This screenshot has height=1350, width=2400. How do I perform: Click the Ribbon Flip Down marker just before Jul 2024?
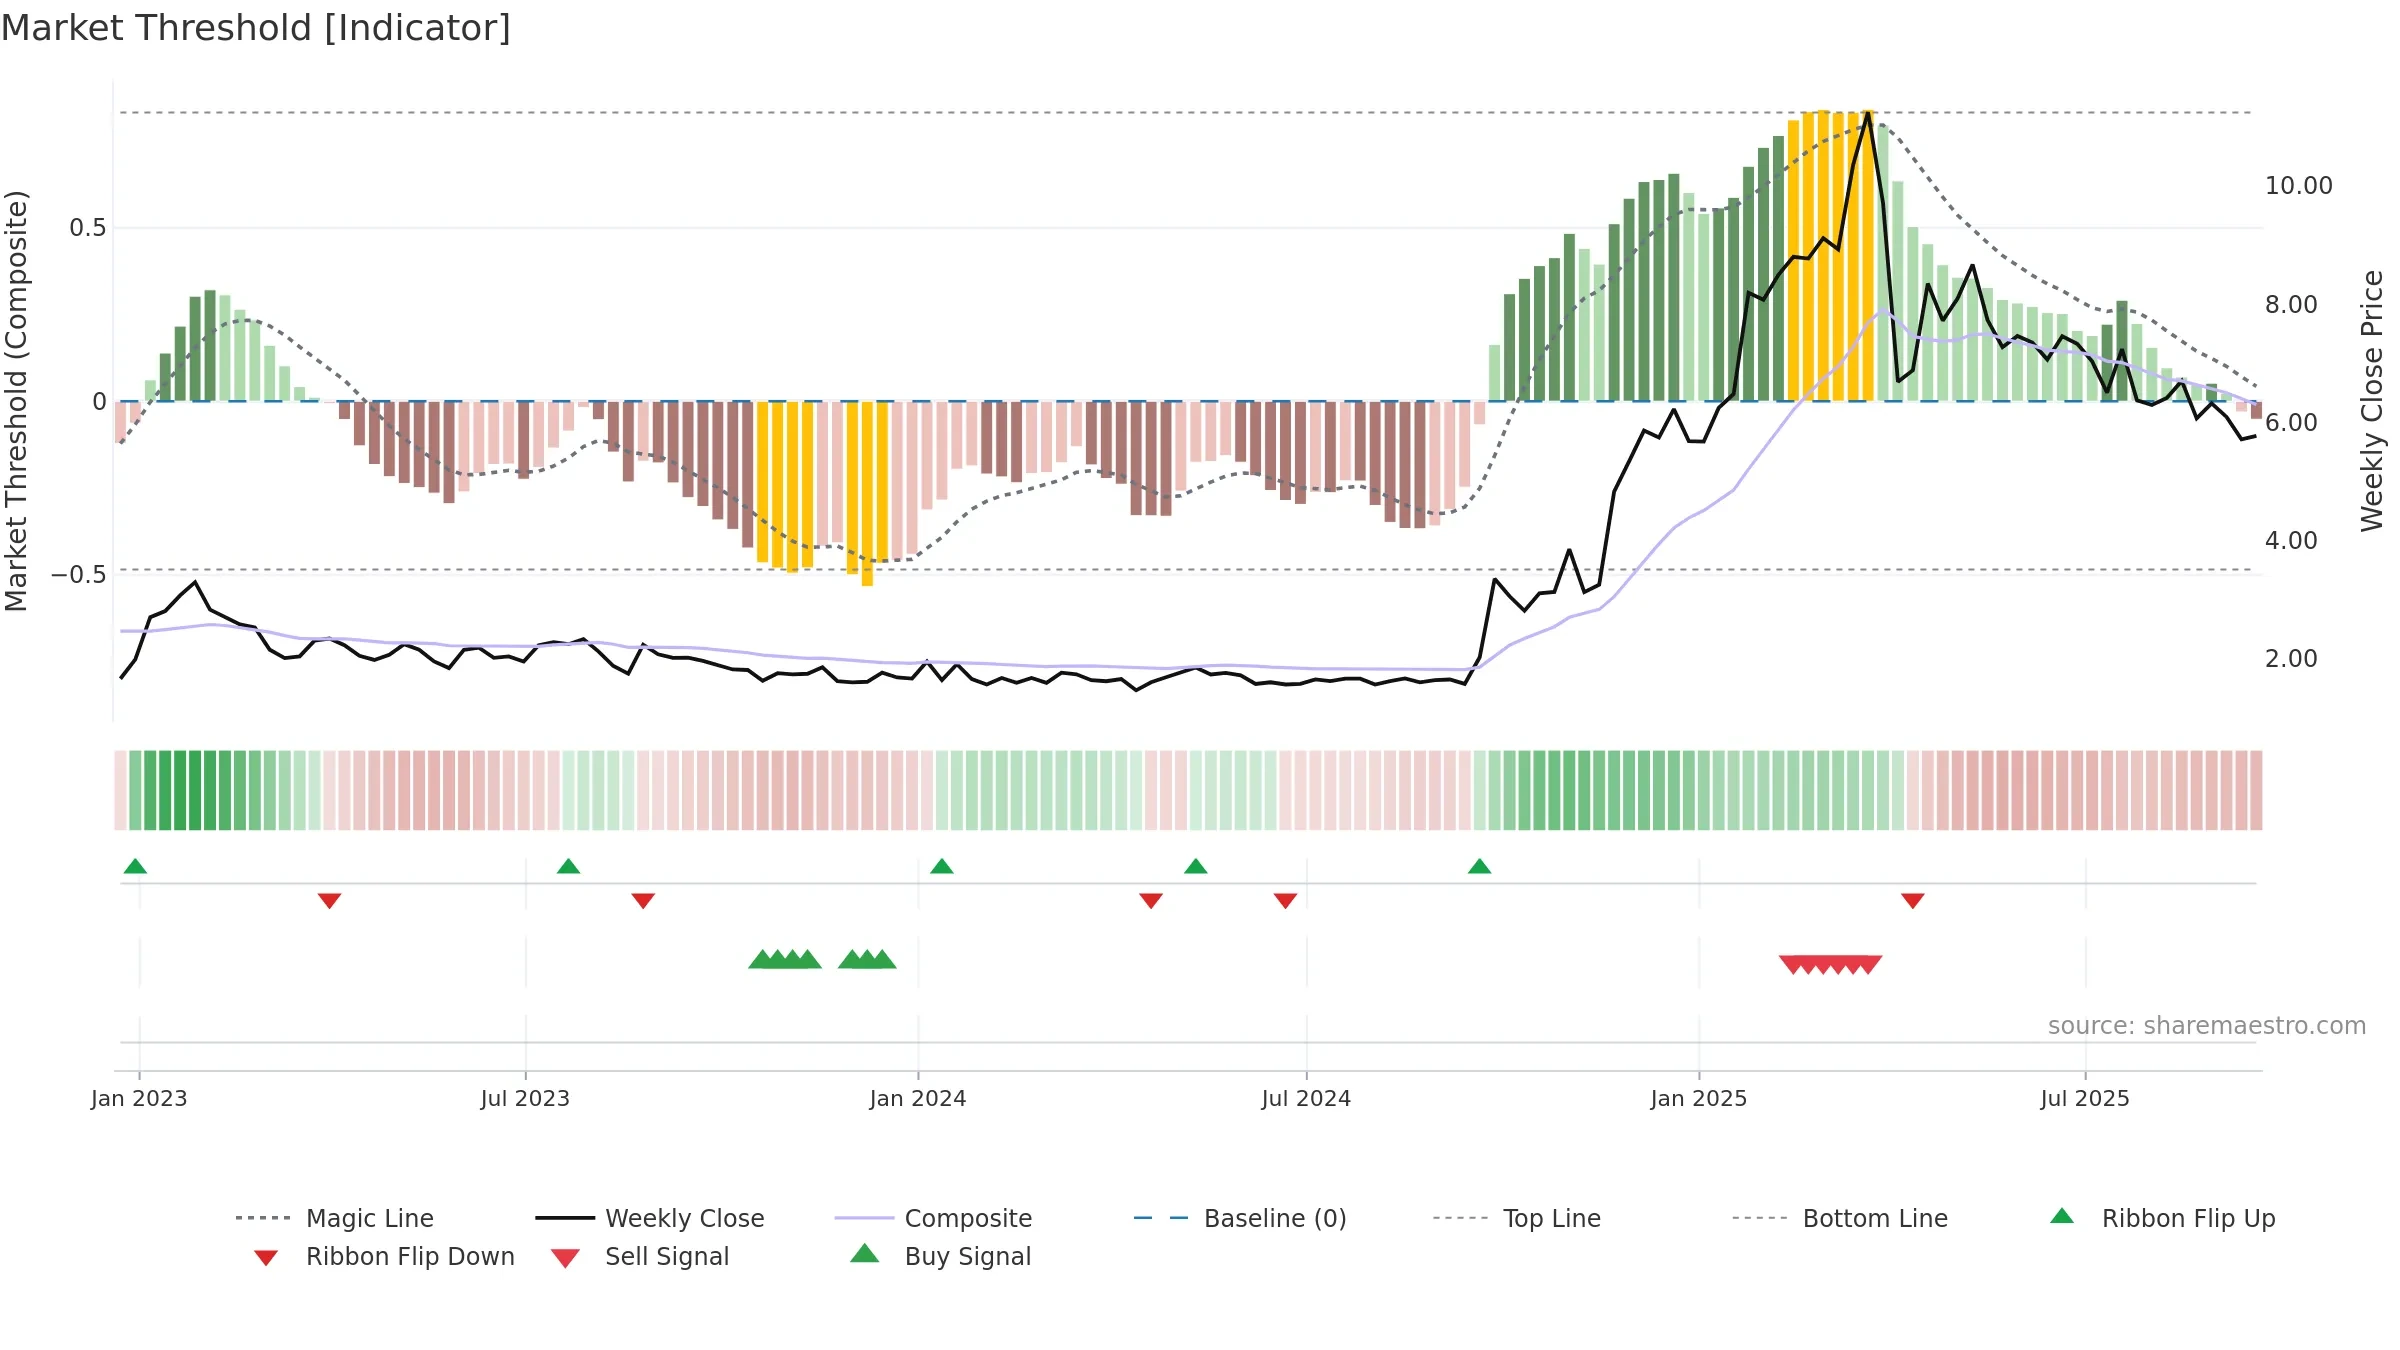pyautogui.click(x=1286, y=901)
